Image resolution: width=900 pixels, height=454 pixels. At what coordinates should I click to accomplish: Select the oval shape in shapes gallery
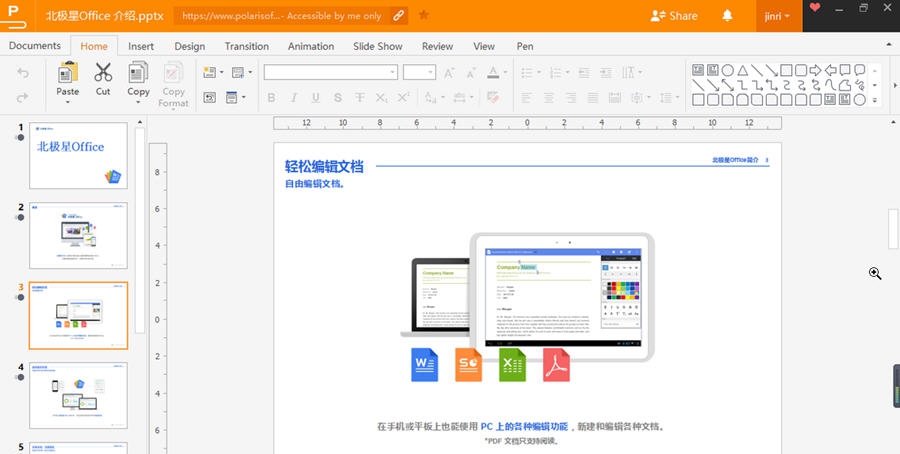point(728,70)
